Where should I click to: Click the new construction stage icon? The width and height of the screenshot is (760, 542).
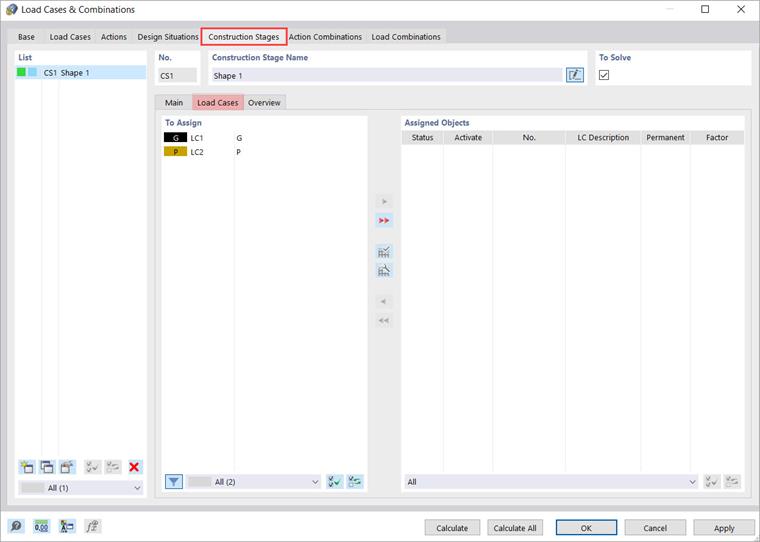click(27, 467)
